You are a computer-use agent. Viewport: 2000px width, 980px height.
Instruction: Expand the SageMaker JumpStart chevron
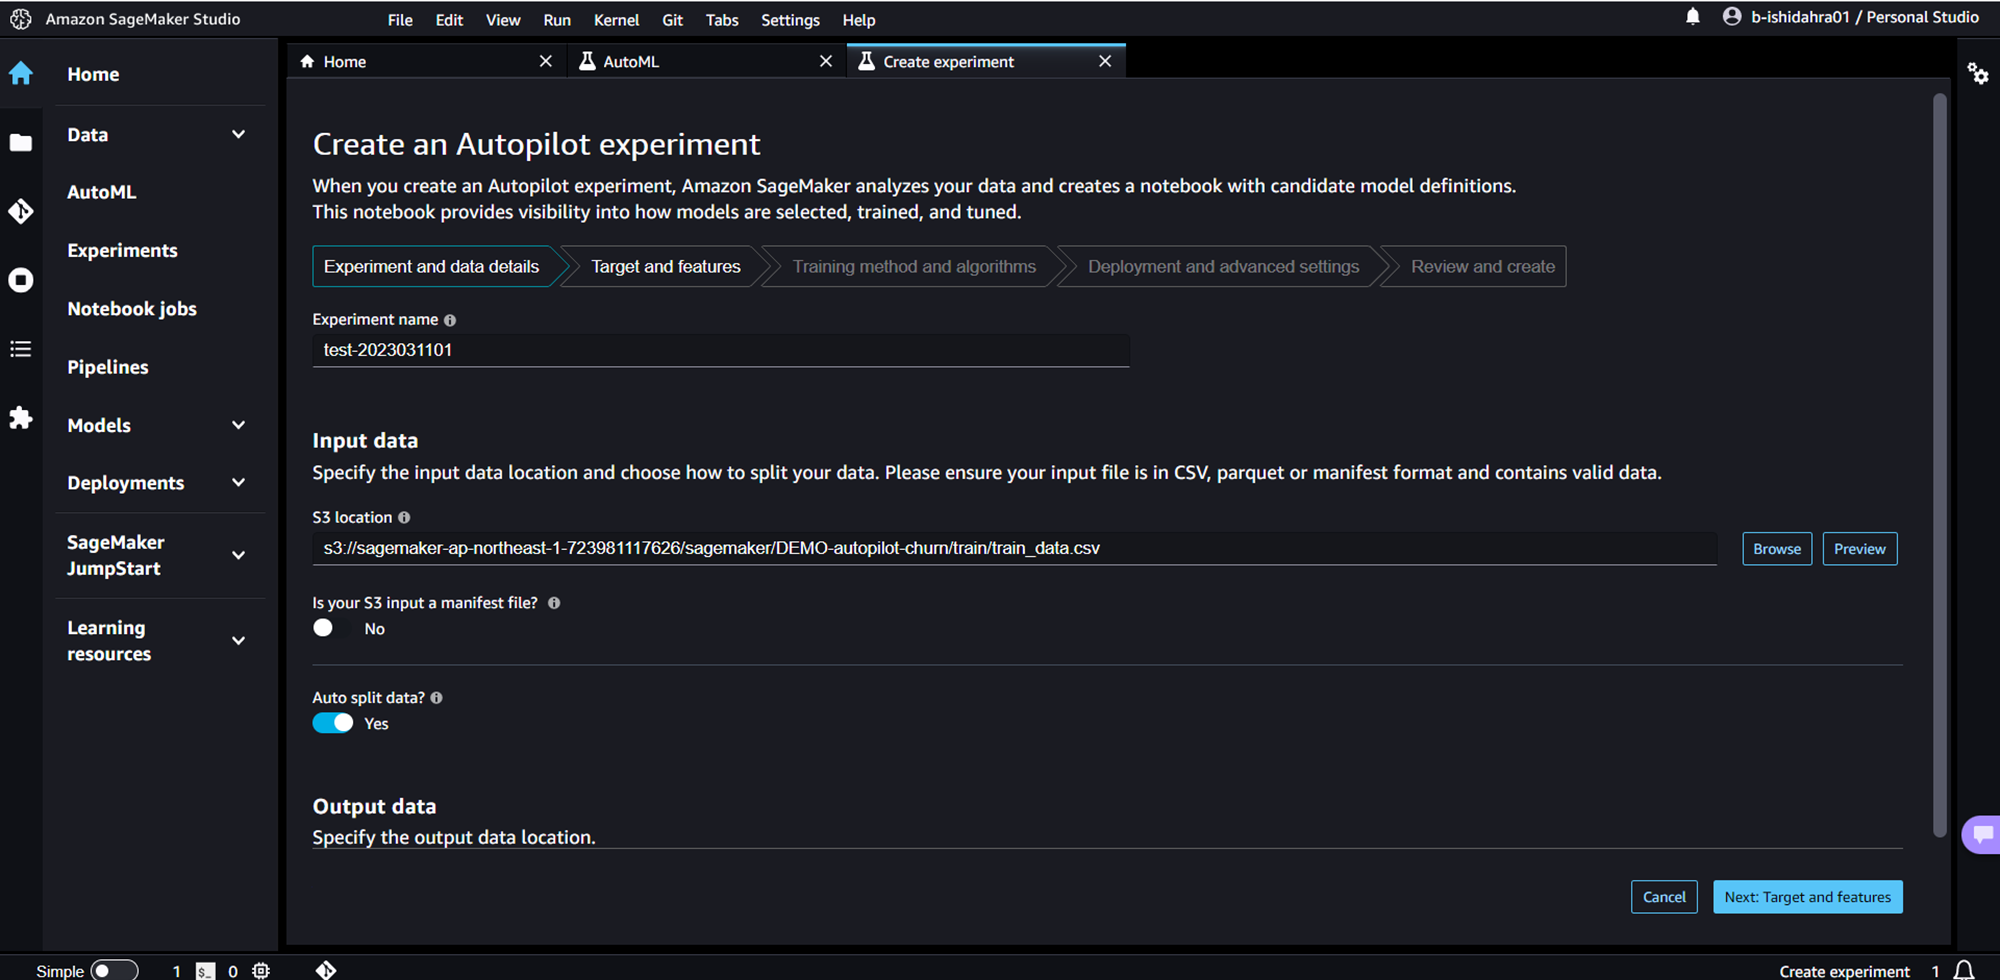(238, 555)
